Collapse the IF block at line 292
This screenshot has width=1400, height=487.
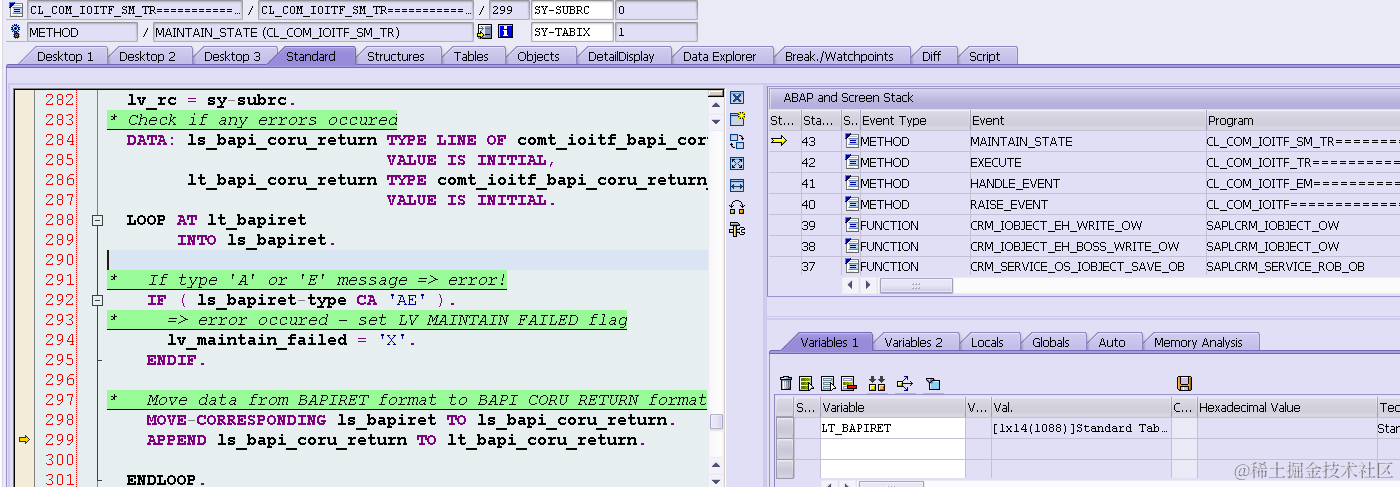[x=97, y=300]
